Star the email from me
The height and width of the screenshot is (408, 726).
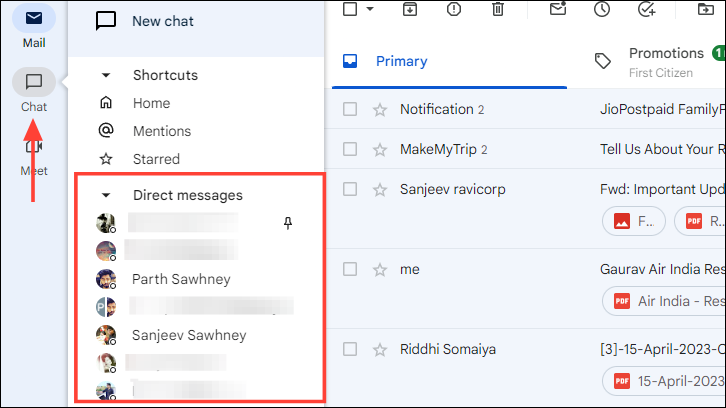[x=380, y=270]
